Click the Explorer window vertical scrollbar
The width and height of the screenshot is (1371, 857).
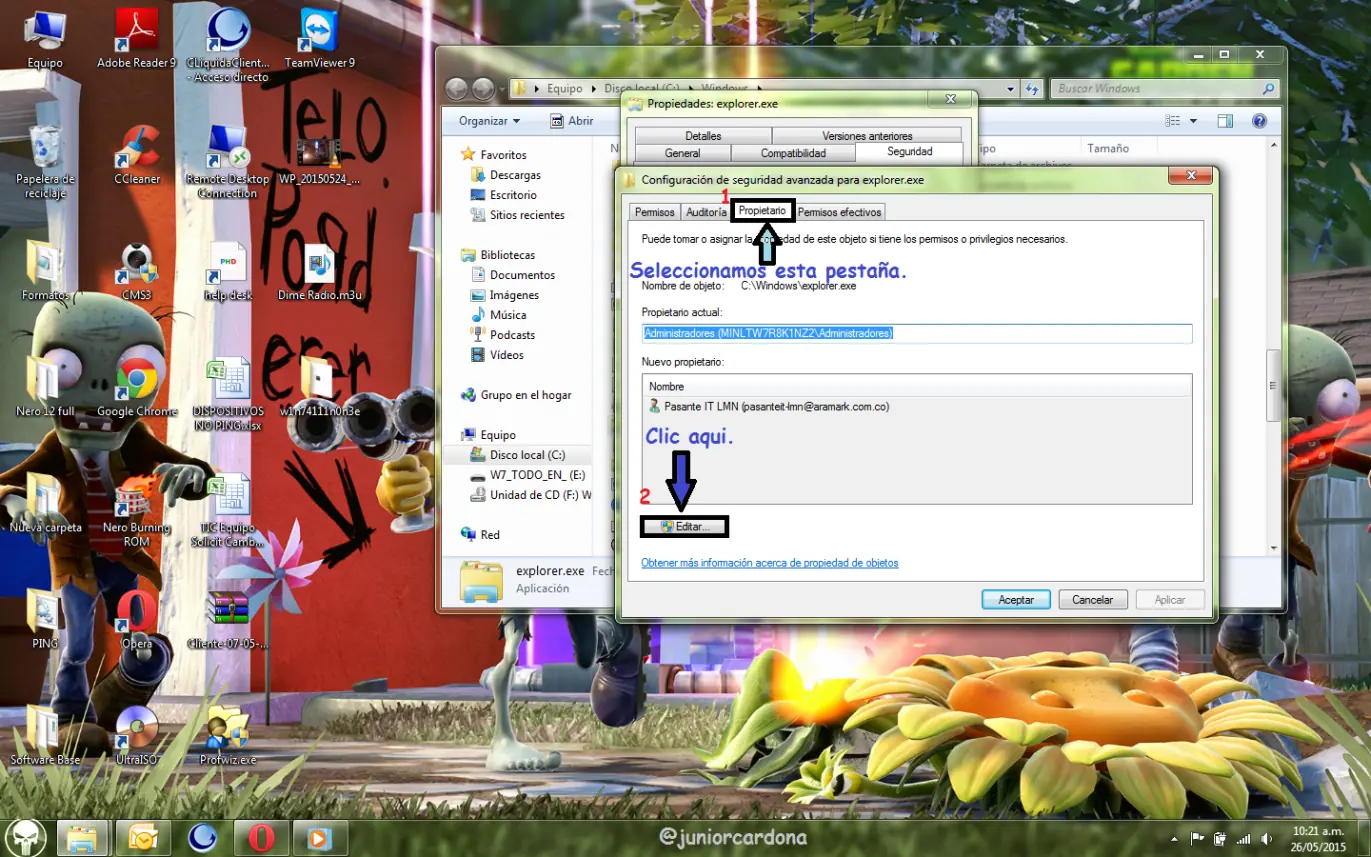pos(1273,346)
